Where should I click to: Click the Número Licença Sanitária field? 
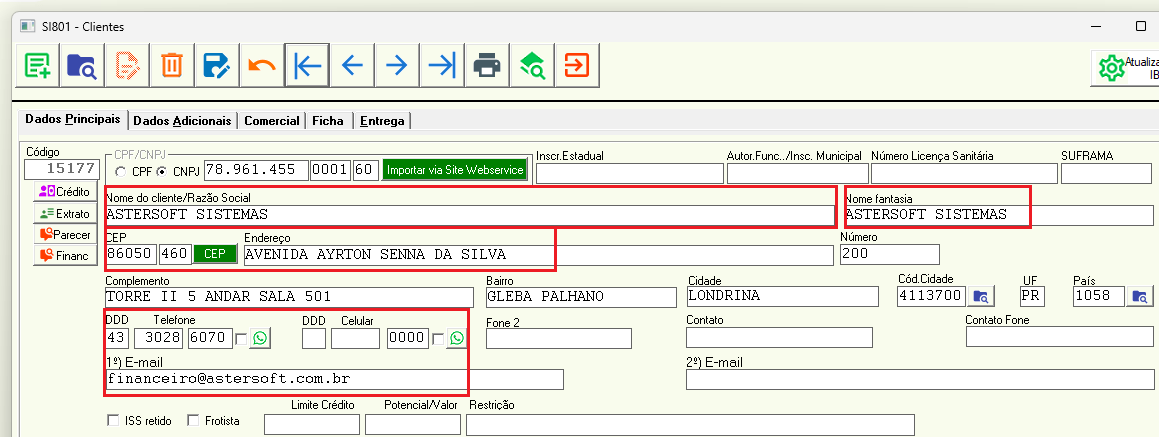click(x=964, y=174)
